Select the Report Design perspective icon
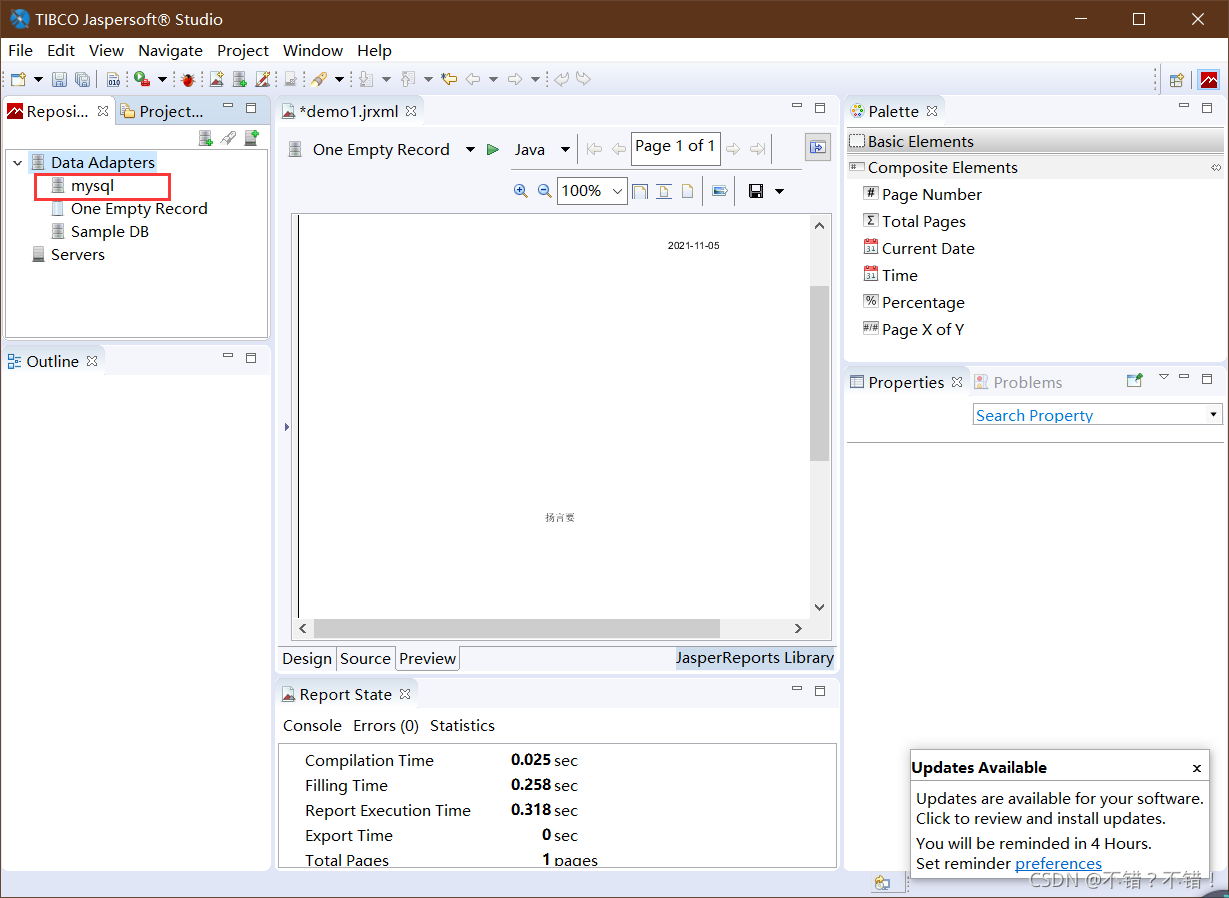The width and height of the screenshot is (1229, 898). tap(1209, 80)
